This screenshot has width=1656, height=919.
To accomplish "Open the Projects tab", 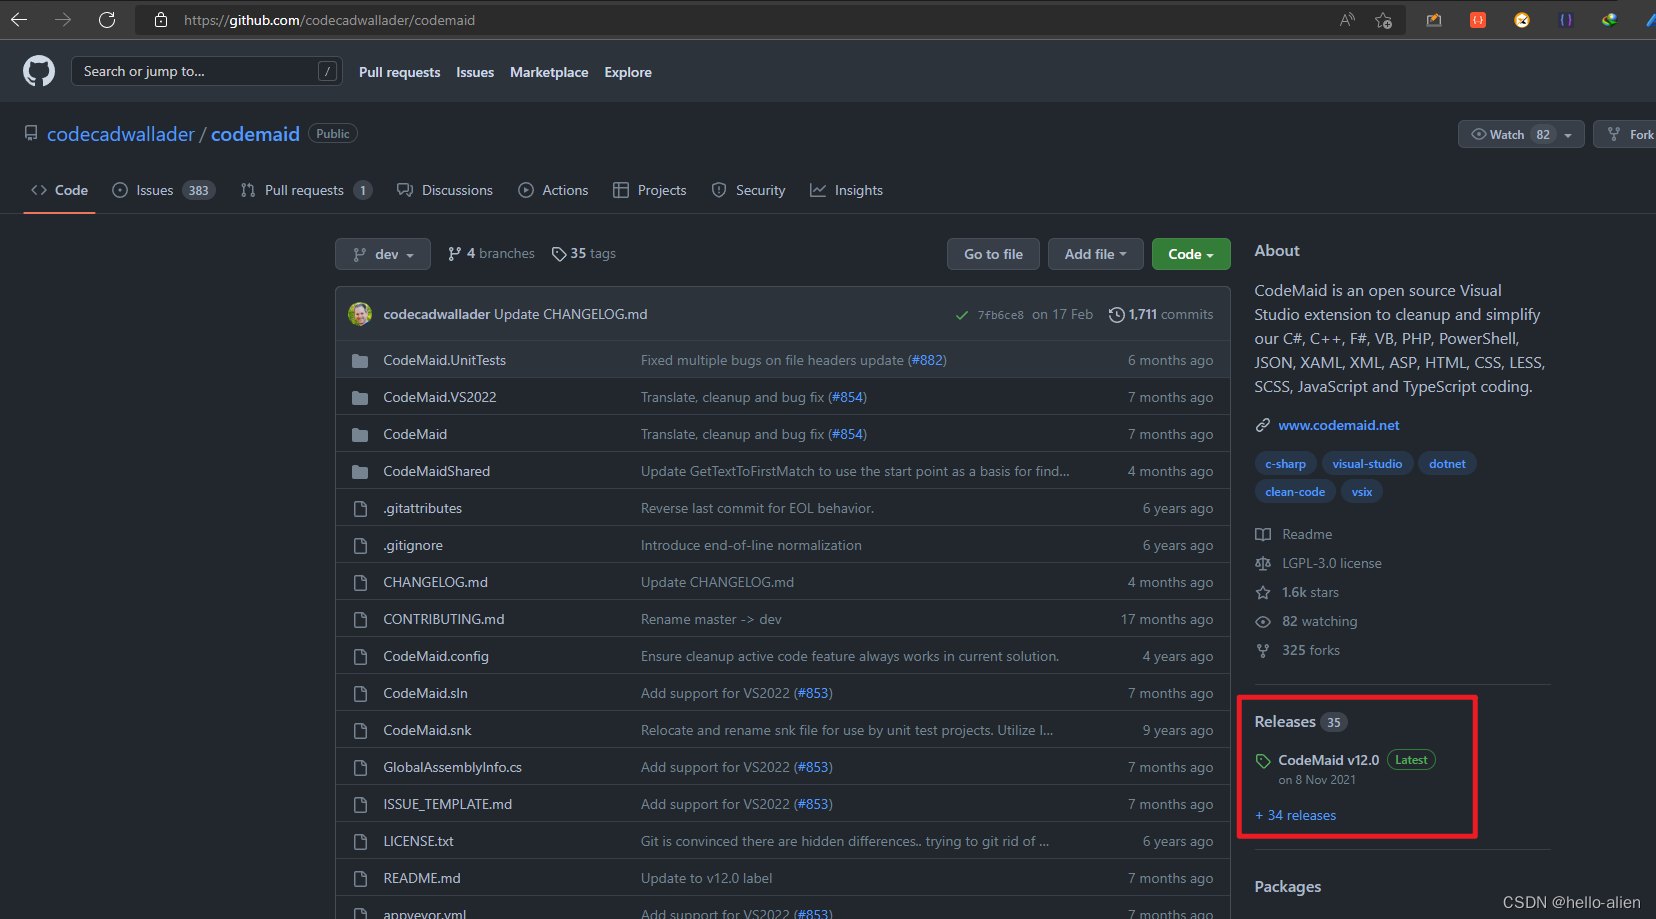I will pyautogui.click(x=650, y=190).
